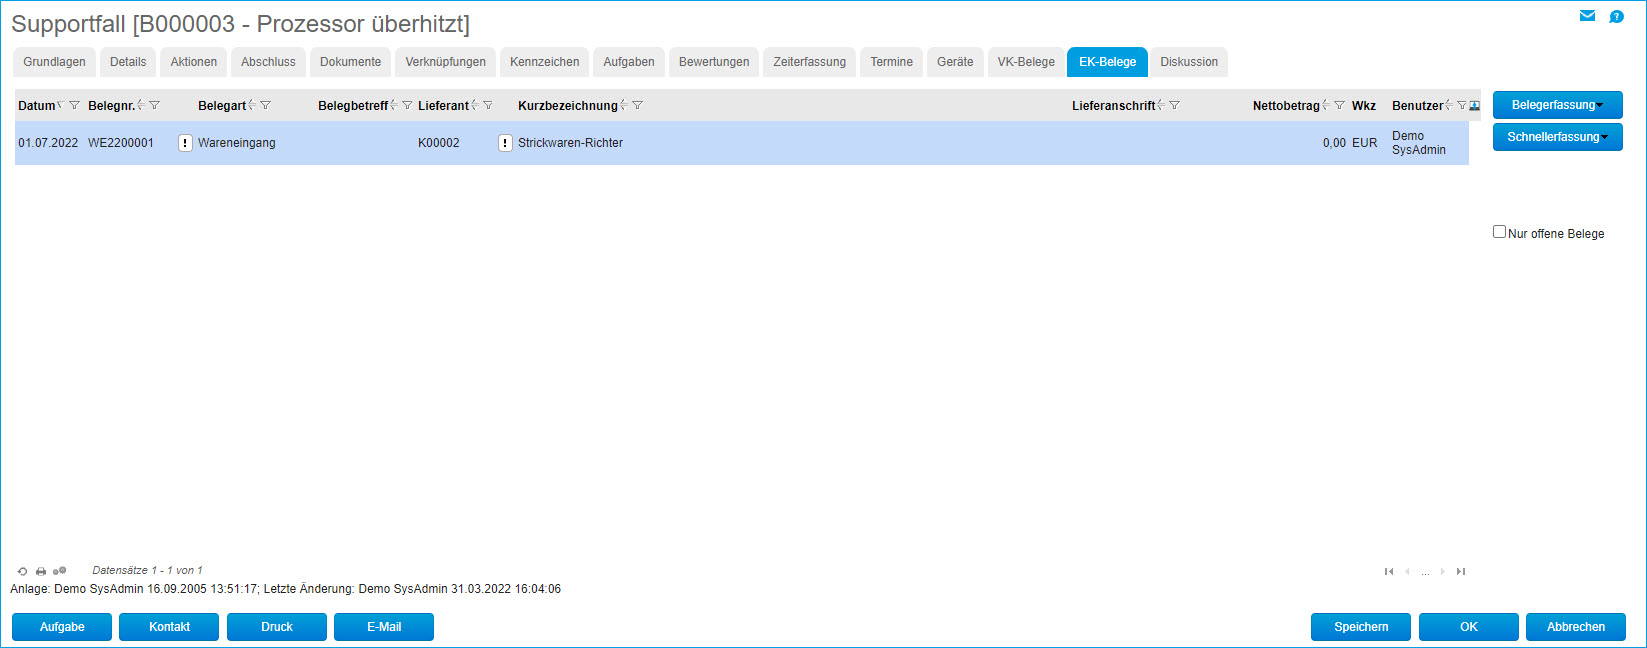Screen dimensions: 1647x648
Task: Filter the Lieferant column
Action: pyautogui.click(x=487, y=105)
